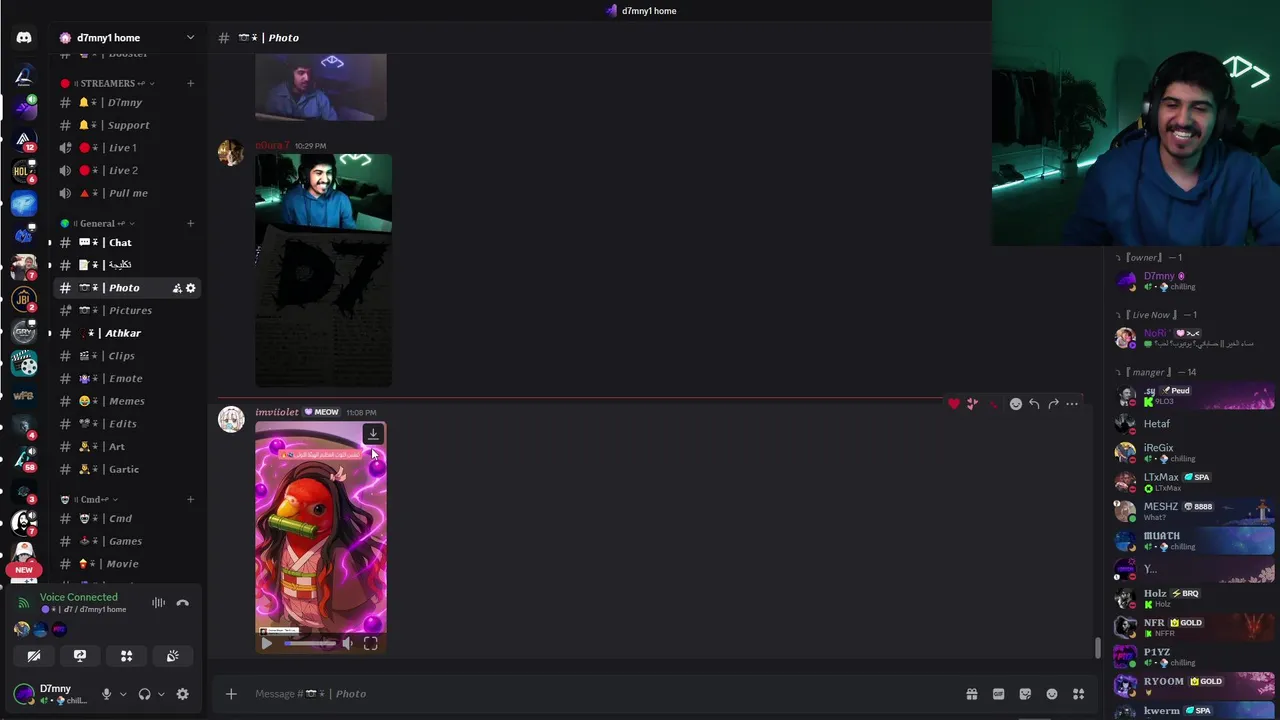Viewport: 1280px width, 720px height.
Task: Open noise suppression waveform icon
Action: pyautogui.click(x=158, y=603)
